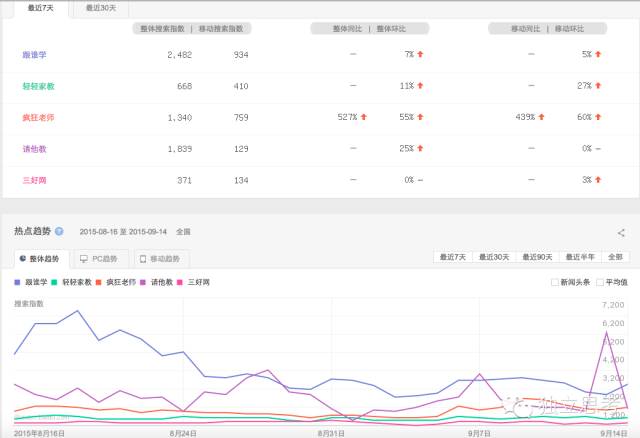Select the 最近7天 tab at top

tap(42, 8)
